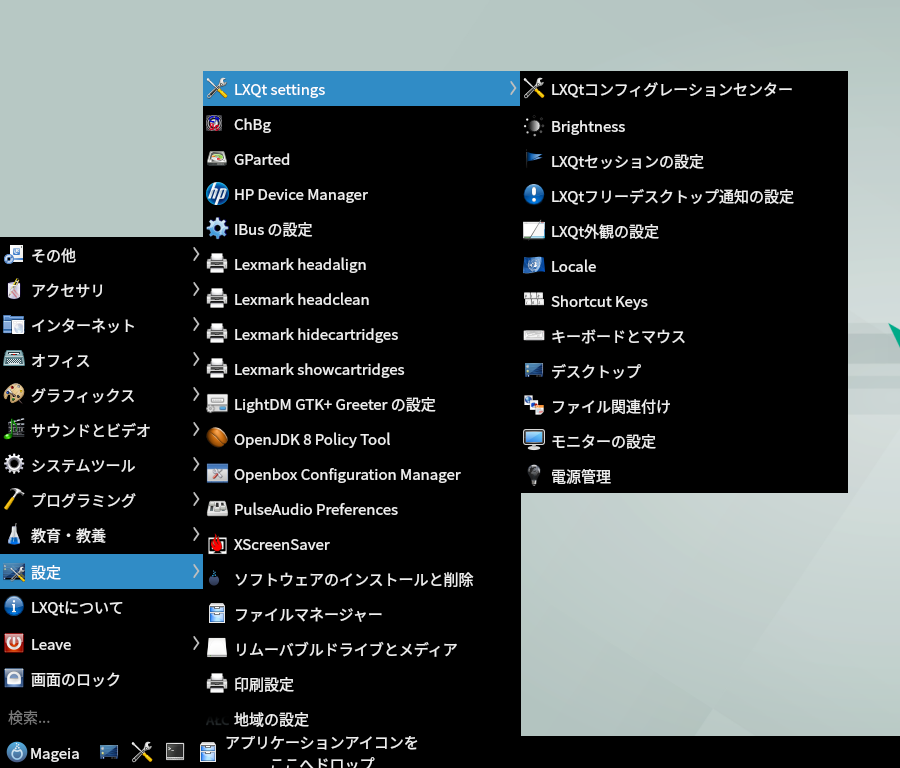Expand the グラフィックス submenu arrow

196,394
